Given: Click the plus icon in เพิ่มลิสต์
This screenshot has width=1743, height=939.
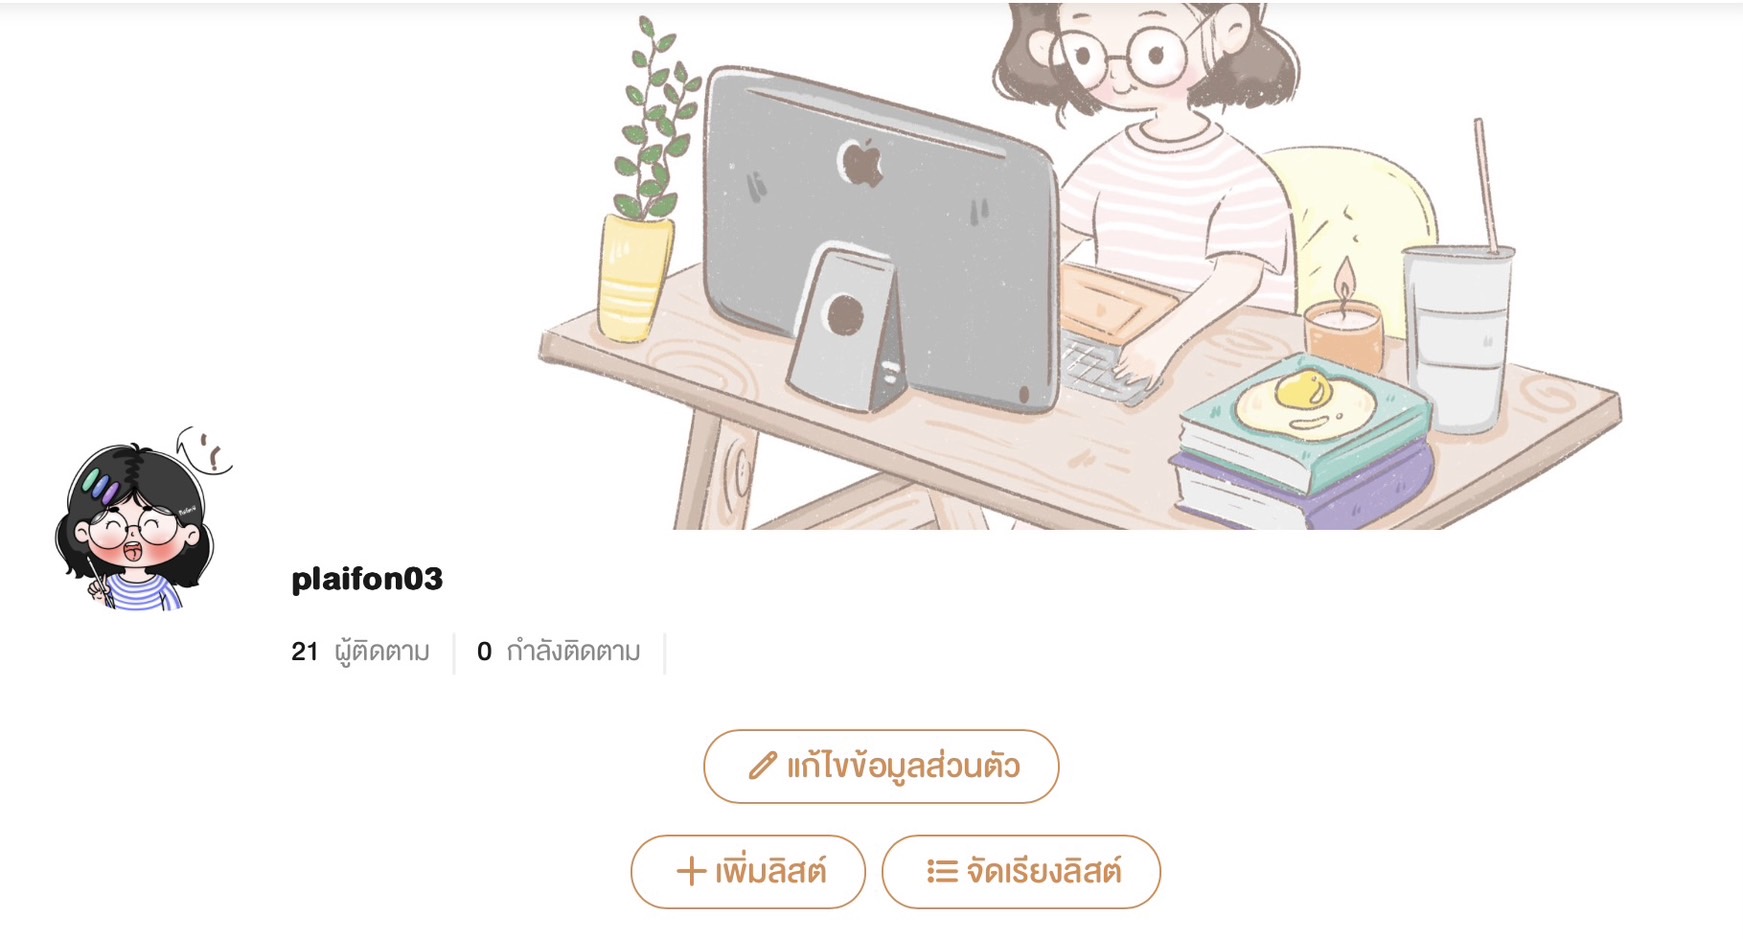Looking at the screenshot, I should (691, 871).
